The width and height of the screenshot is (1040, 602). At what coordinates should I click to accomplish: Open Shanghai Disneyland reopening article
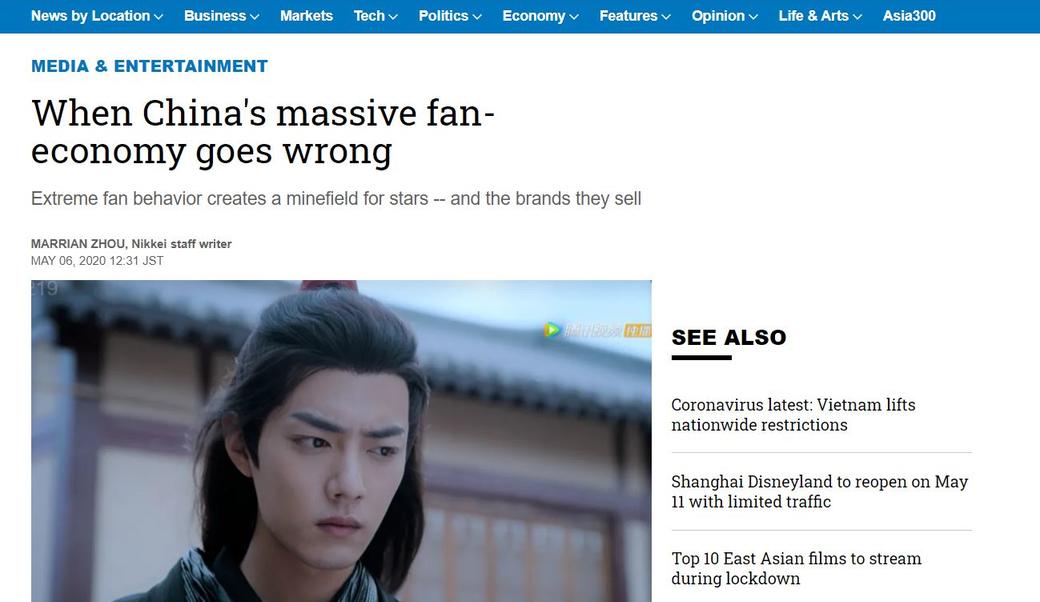pyautogui.click(x=820, y=491)
